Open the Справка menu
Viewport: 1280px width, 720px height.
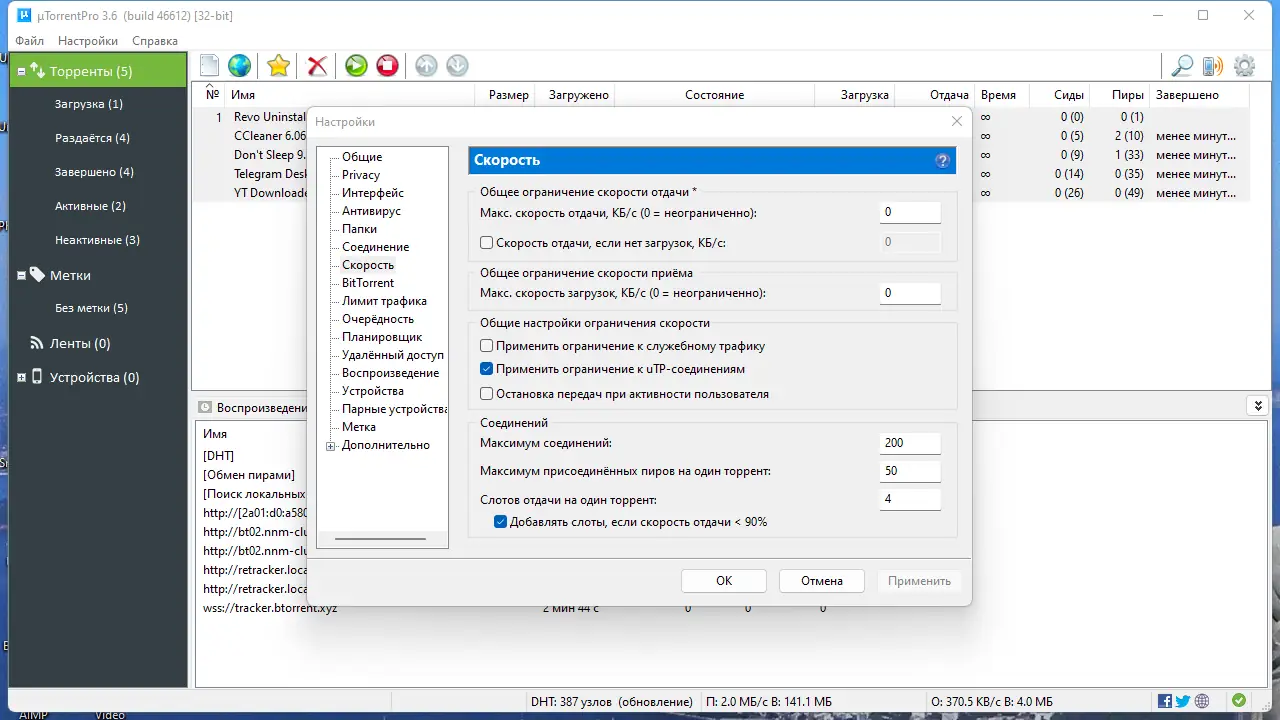click(155, 41)
